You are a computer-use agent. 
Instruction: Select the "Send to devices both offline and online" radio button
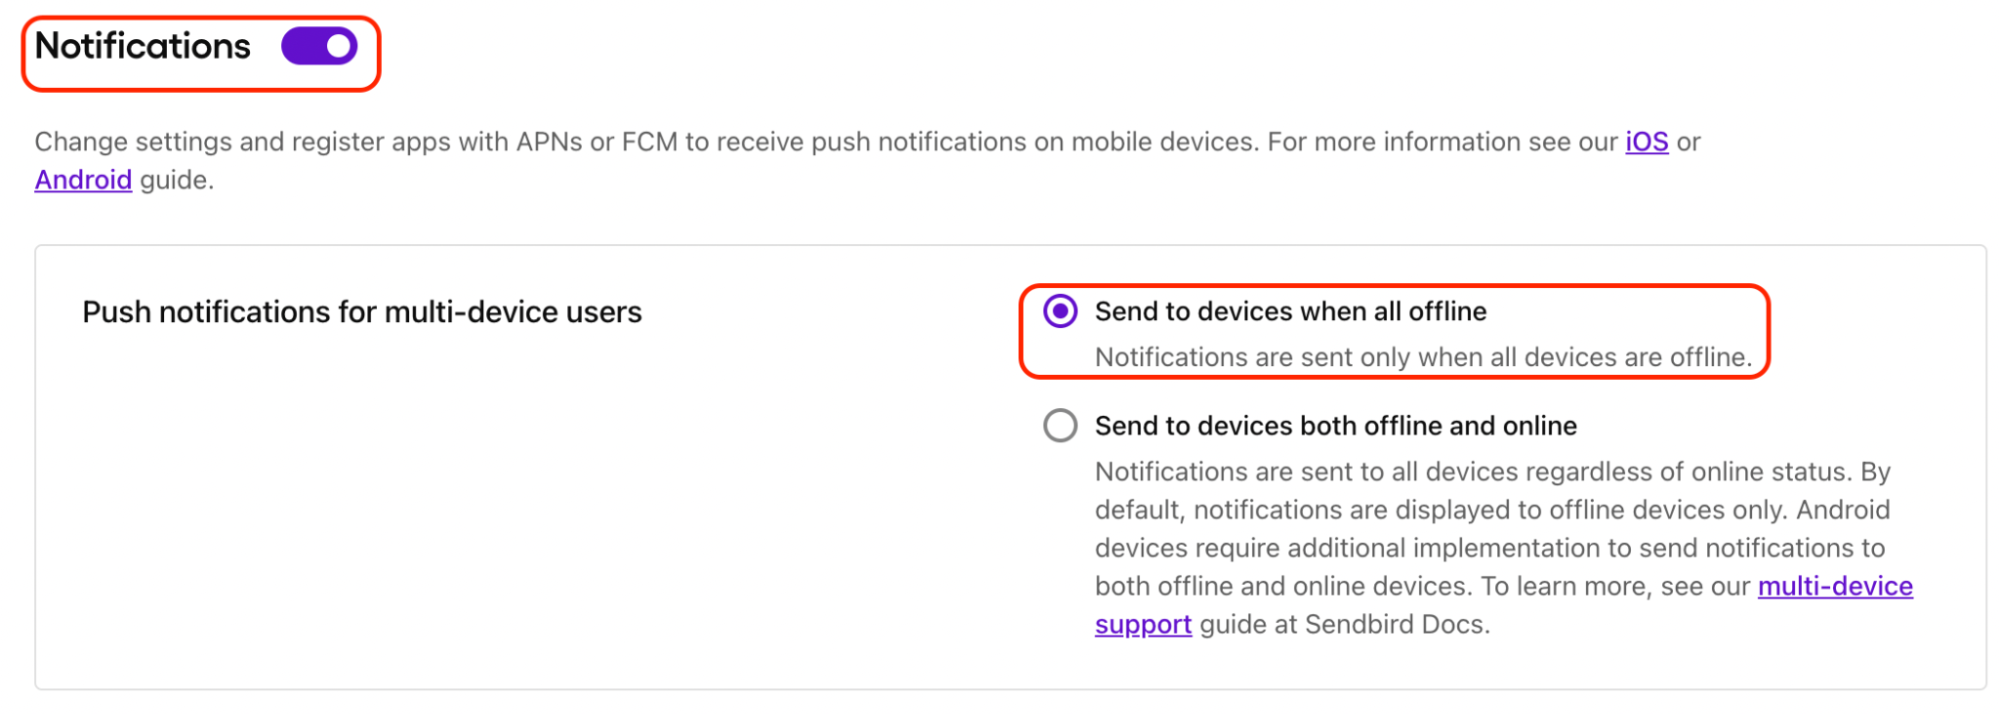click(1060, 425)
